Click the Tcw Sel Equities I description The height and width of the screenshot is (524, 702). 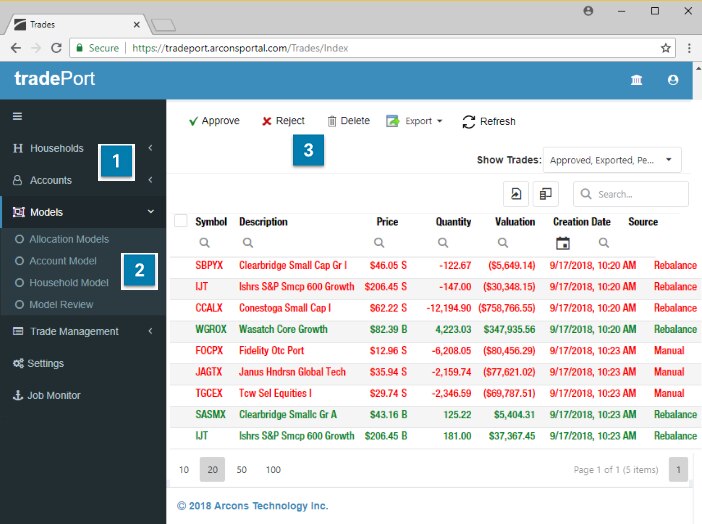(x=275, y=393)
